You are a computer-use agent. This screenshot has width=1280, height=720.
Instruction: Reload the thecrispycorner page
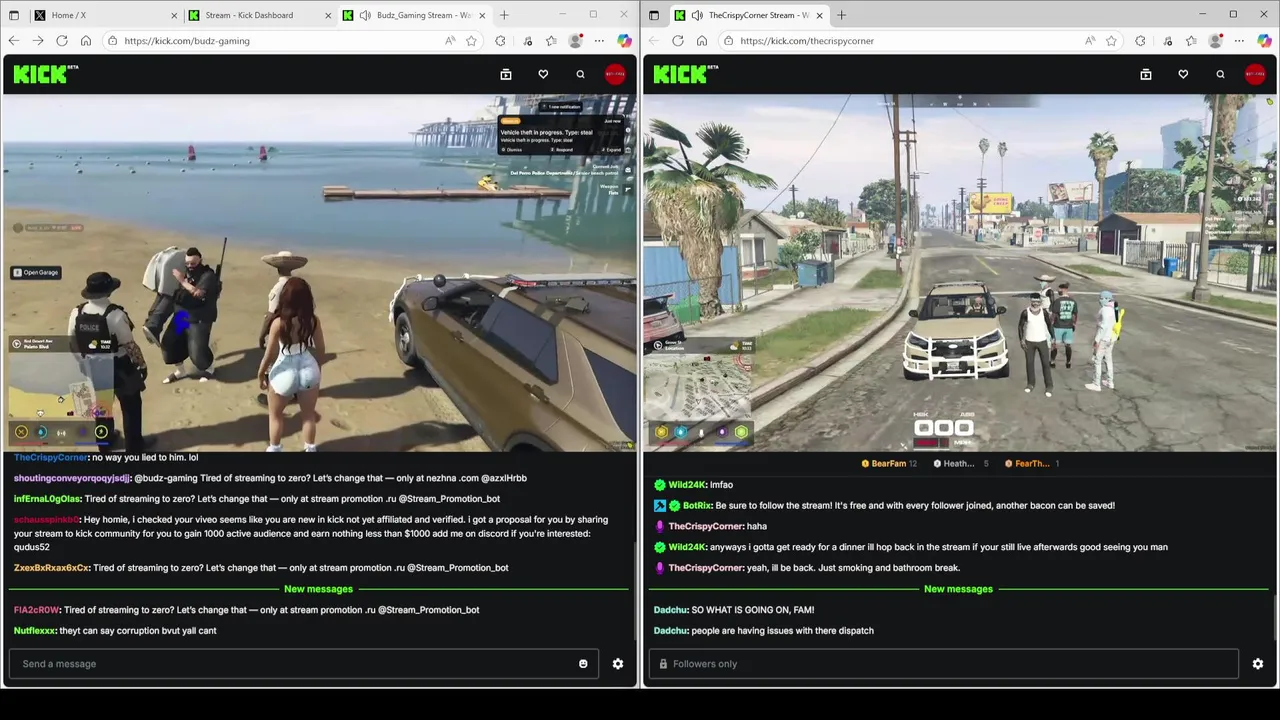(678, 41)
